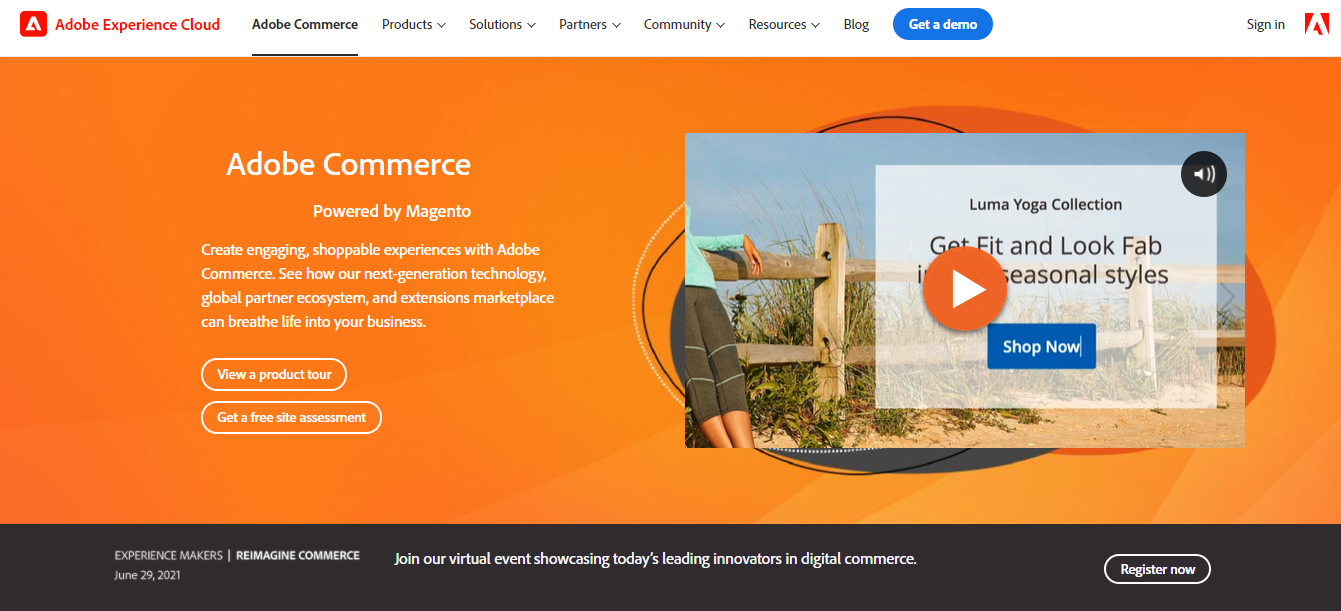
Task: Click the June 29, 2021 event date
Action: coord(148,575)
